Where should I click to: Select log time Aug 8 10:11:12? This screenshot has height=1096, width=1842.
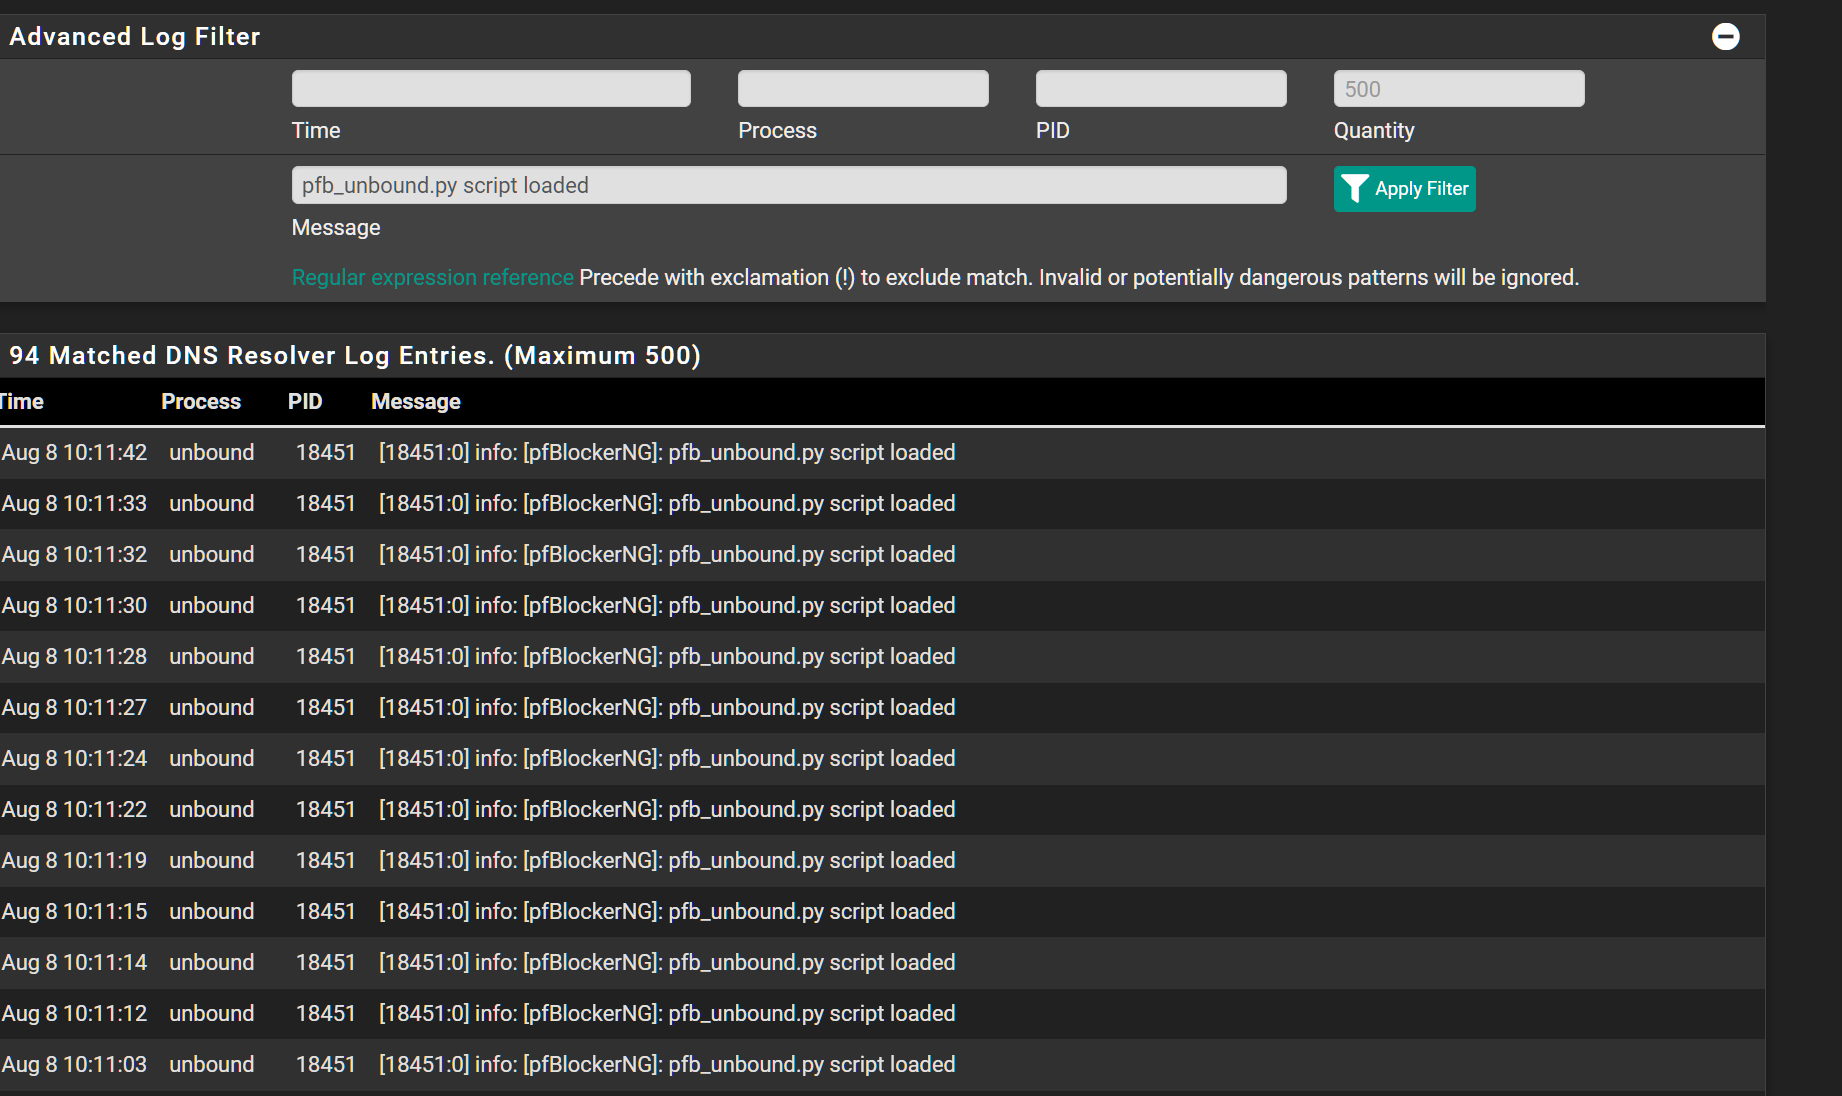click(74, 1014)
